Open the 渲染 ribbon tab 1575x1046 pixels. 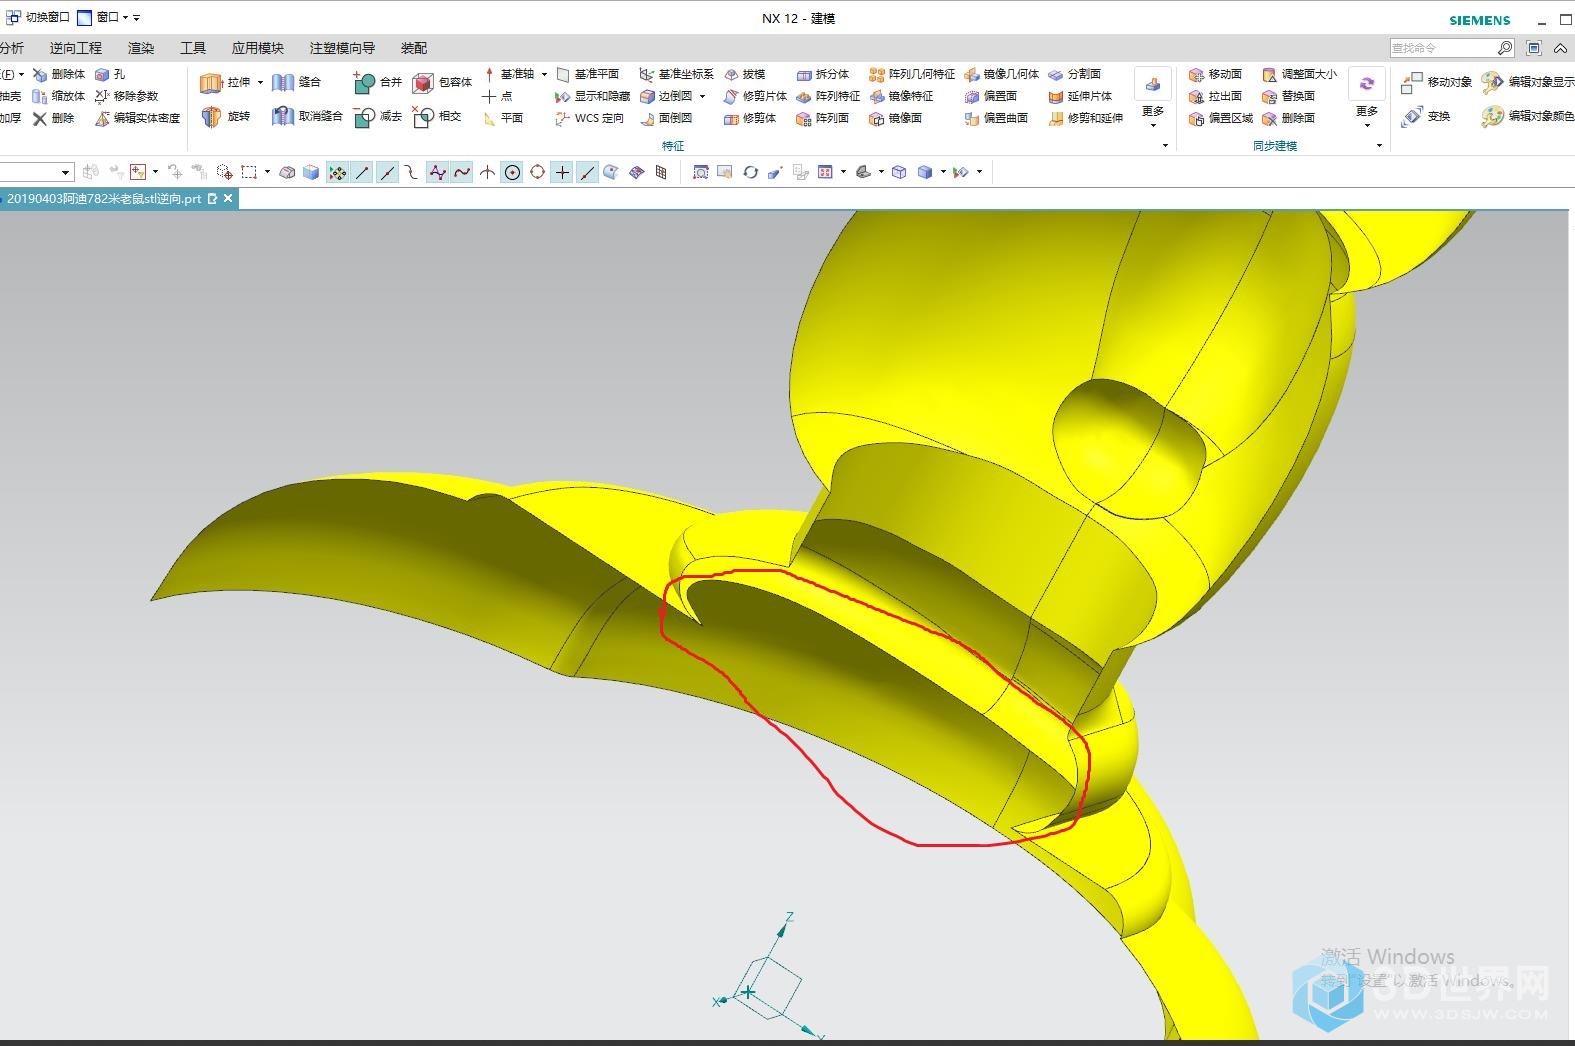click(x=141, y=48)
